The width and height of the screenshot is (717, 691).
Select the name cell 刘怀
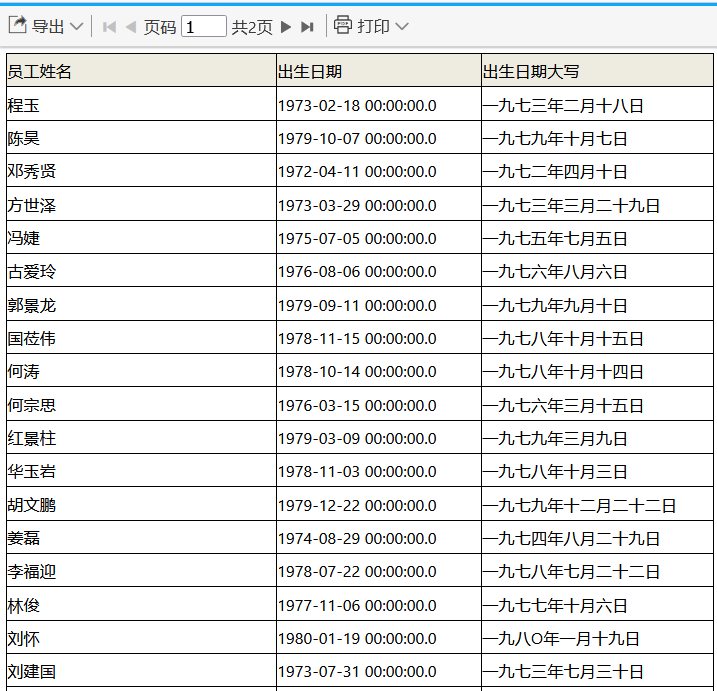point(141,637)
